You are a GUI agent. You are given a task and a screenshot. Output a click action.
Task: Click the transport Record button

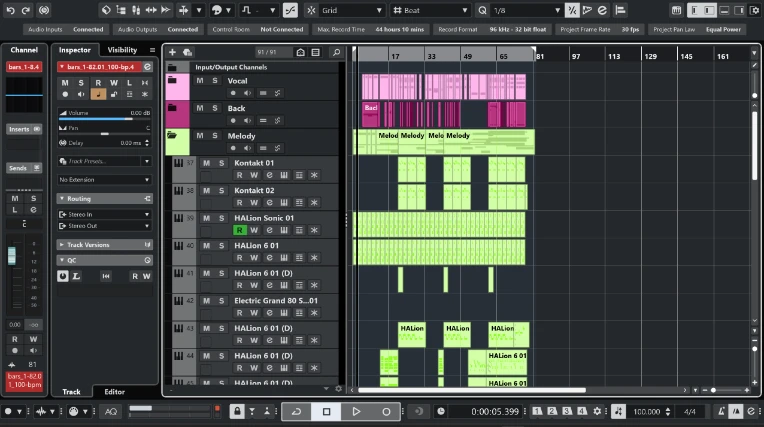[x=386, y=411]
